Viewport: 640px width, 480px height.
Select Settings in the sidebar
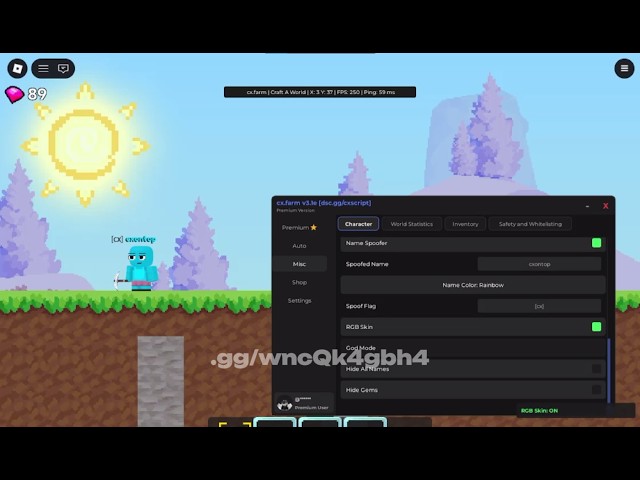[x=299, y=301]
